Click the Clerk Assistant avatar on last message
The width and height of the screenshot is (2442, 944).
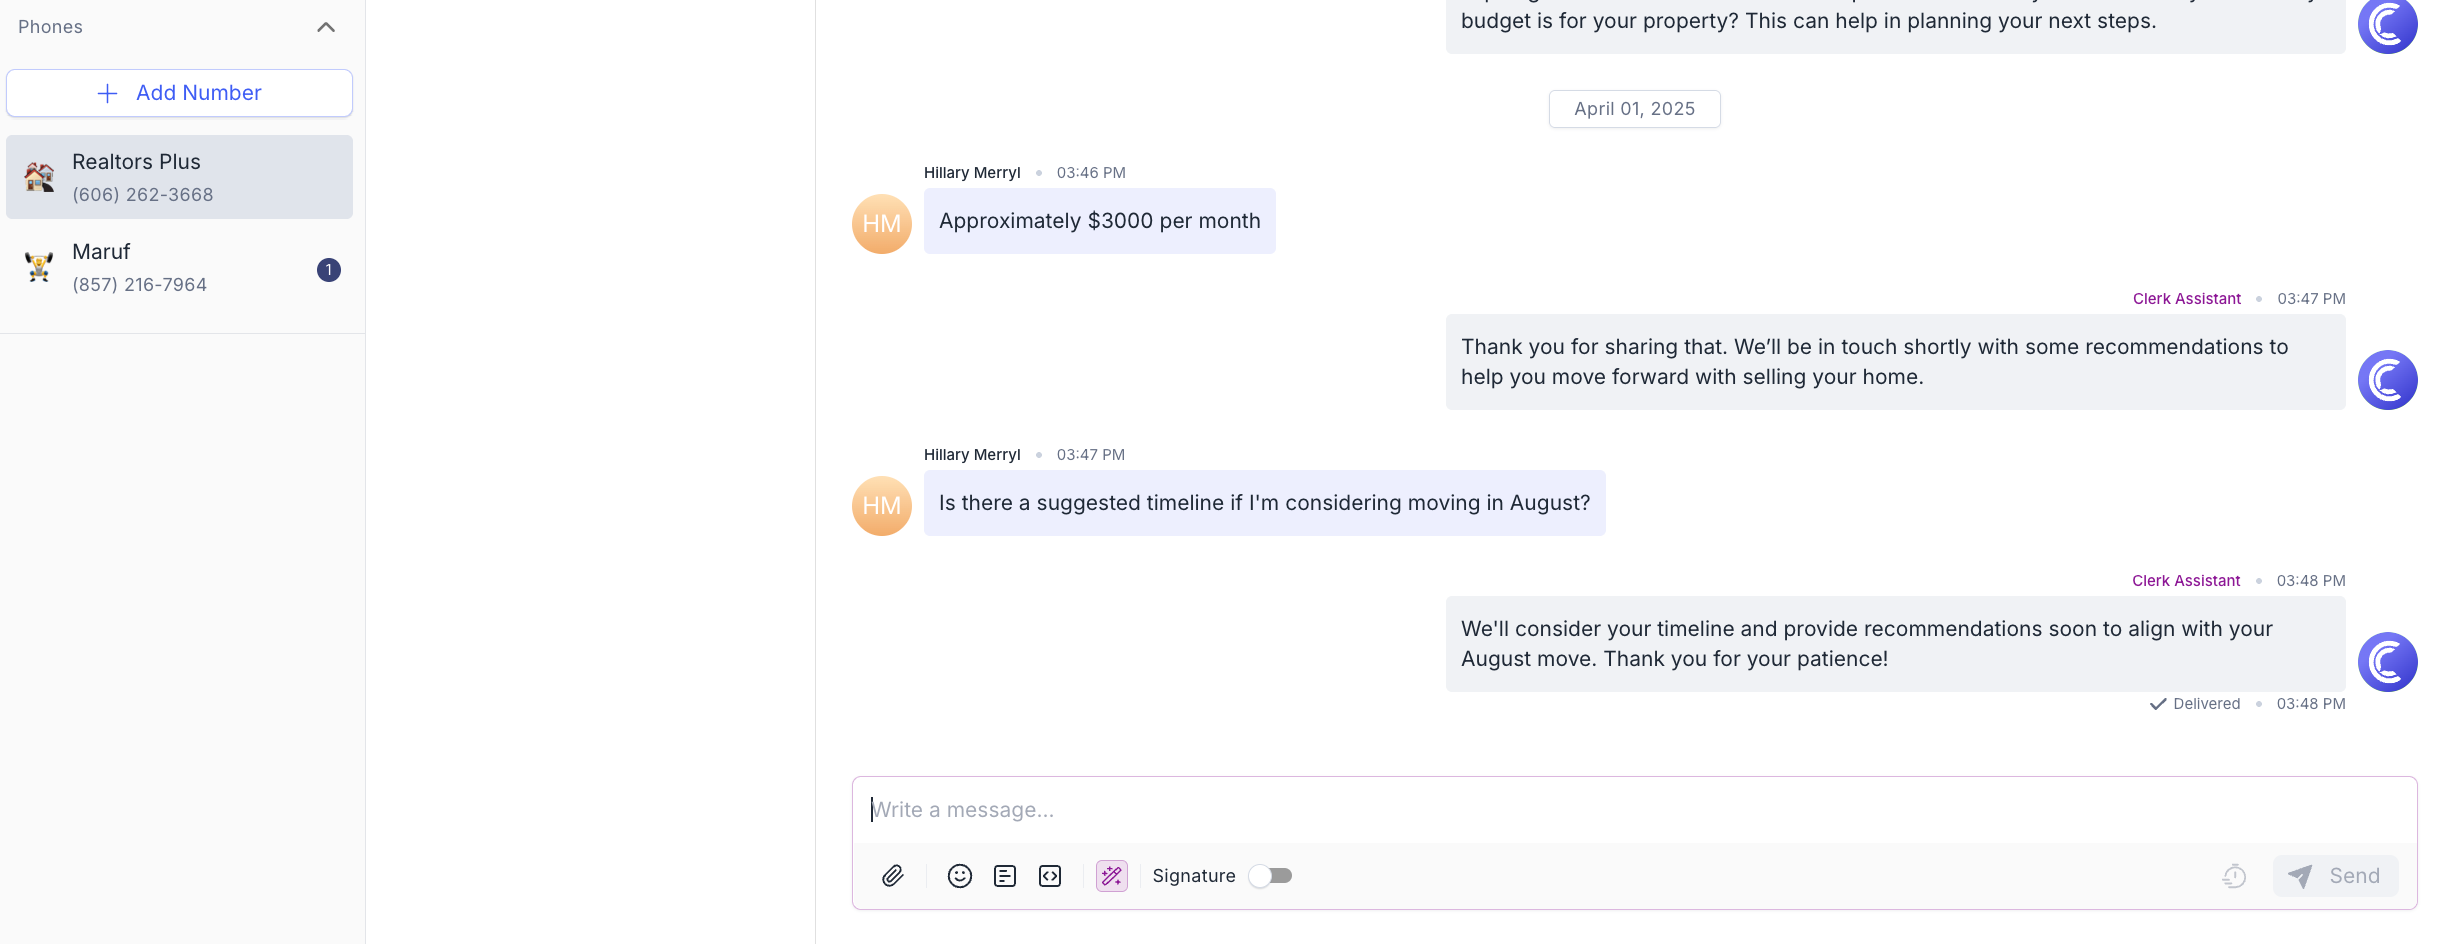(x=2388, y=662)
